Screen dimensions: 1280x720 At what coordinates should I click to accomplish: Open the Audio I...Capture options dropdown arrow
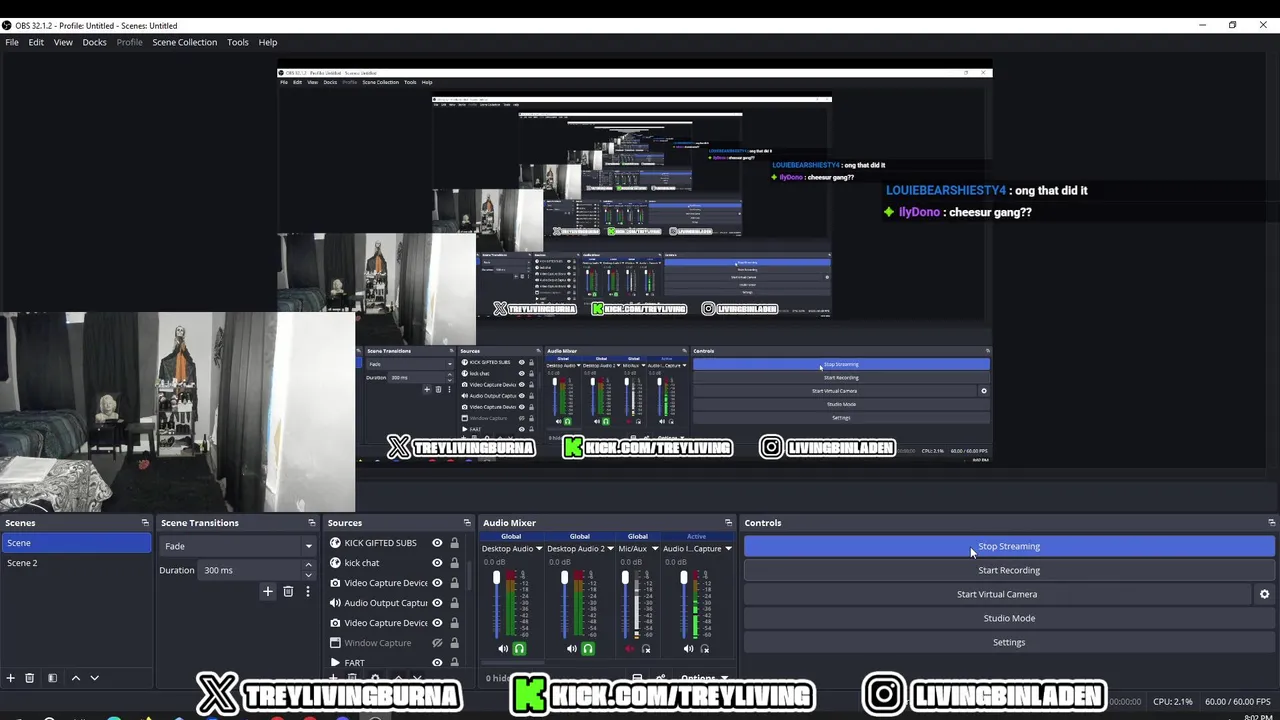tap(728, 549)
